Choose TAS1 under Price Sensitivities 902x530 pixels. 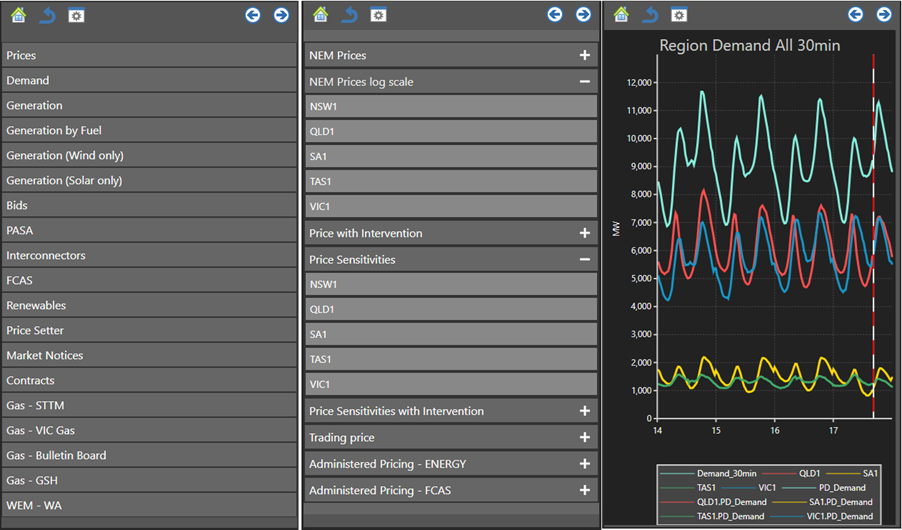[x=451, y=359]
